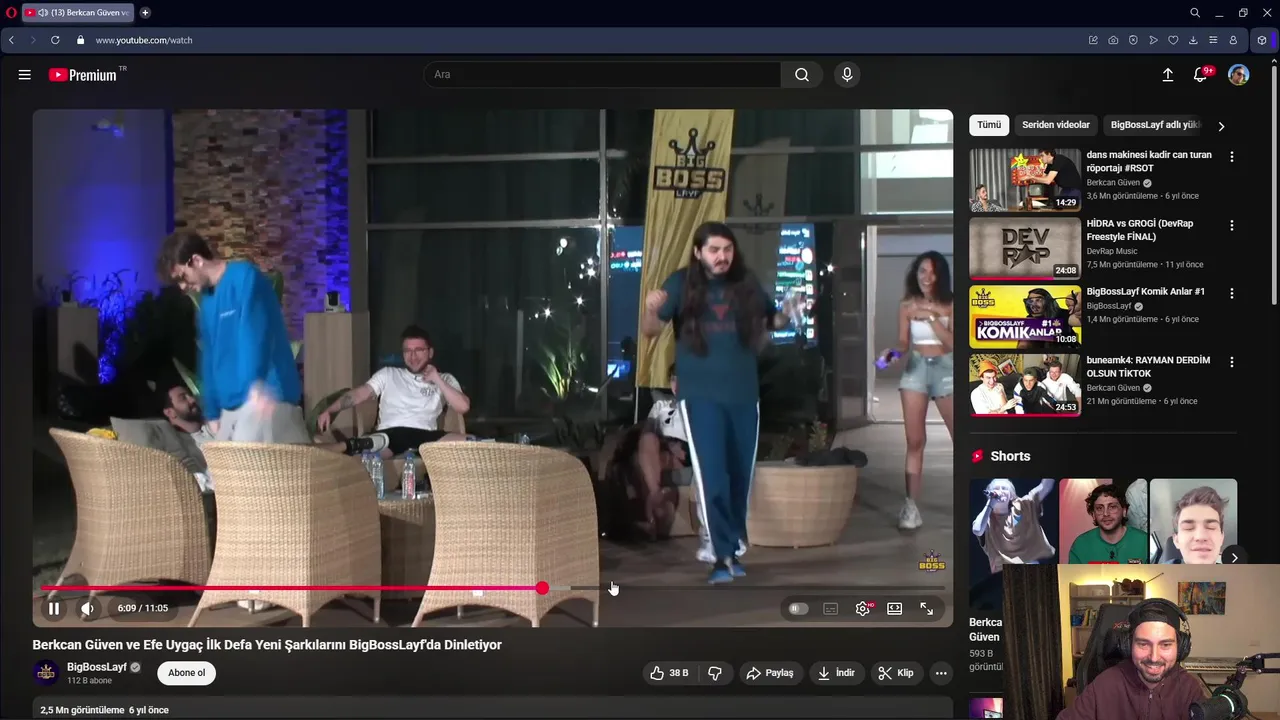Image resolution: width=1280 pixels, height=720 pixels.
Task: Show next Shorts with the arrow
Action: pos(1235,558)
